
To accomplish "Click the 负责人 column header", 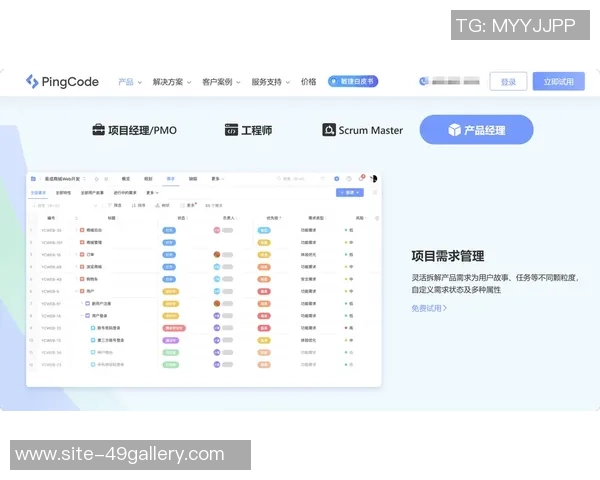I will click(229, 218).
